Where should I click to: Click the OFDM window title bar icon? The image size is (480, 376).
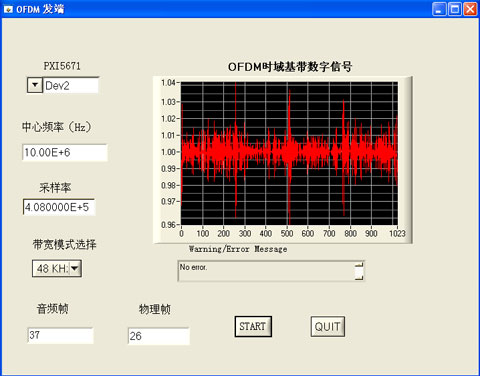tap(8, 9)
